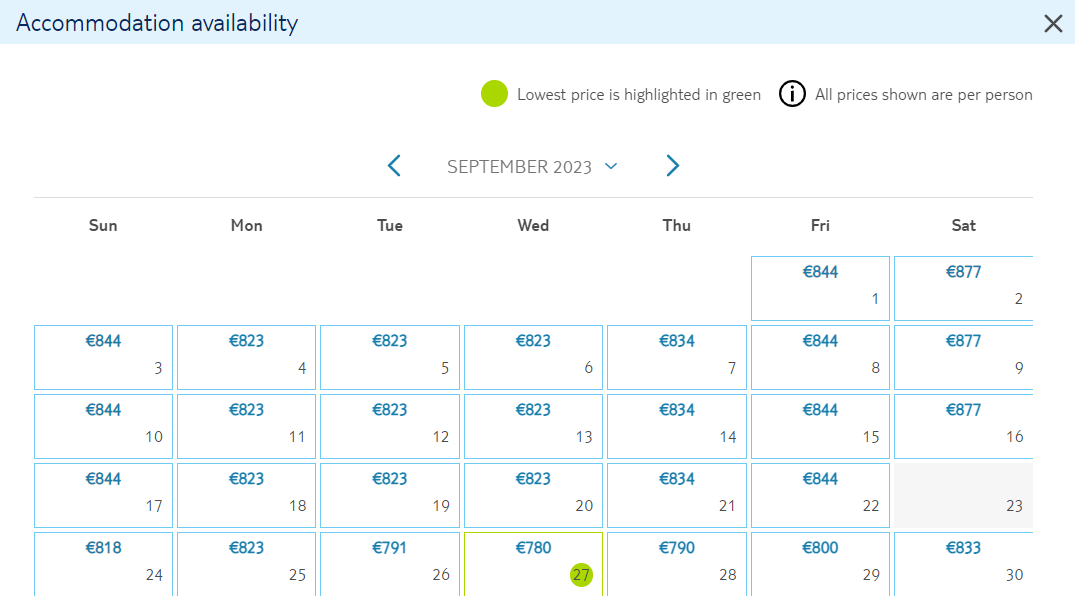
Task: Select September 28 priced €790
Action: pos(677,563)
